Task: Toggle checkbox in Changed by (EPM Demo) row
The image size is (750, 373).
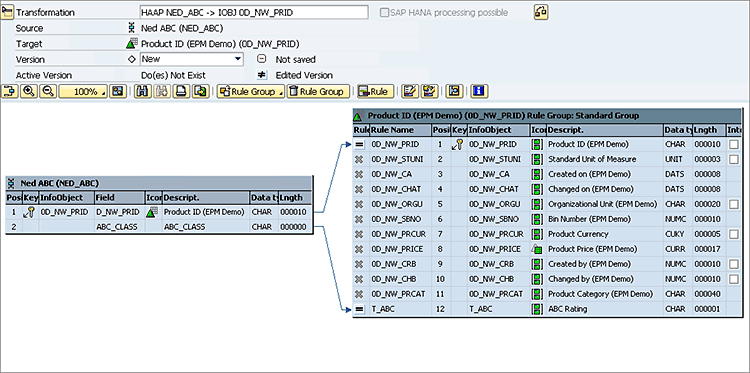Action: pos(733,279)
